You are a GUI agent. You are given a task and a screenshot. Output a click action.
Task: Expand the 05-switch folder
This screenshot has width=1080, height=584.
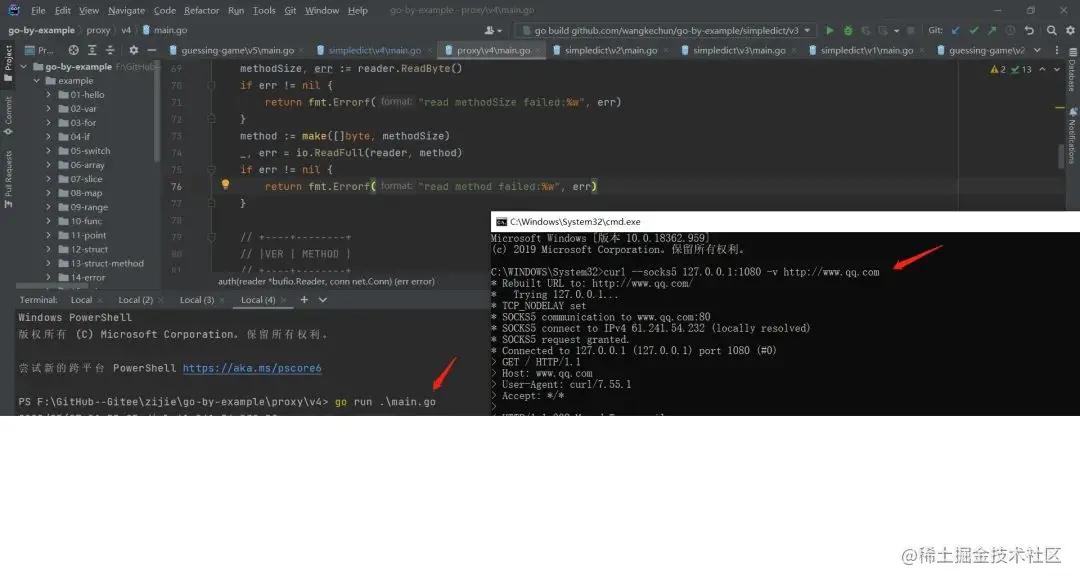48,151
